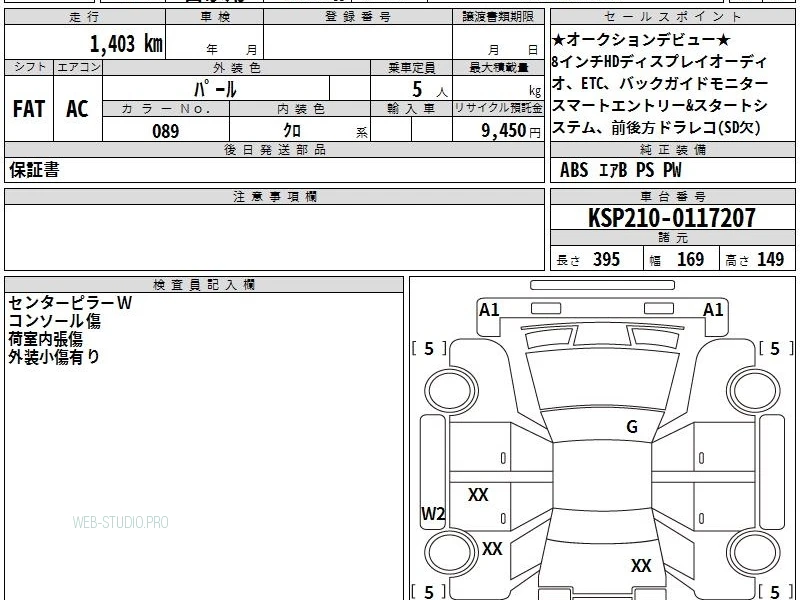800x600 pixels.
Task: Click the コンソール傷 note
Action: (55, 321)
